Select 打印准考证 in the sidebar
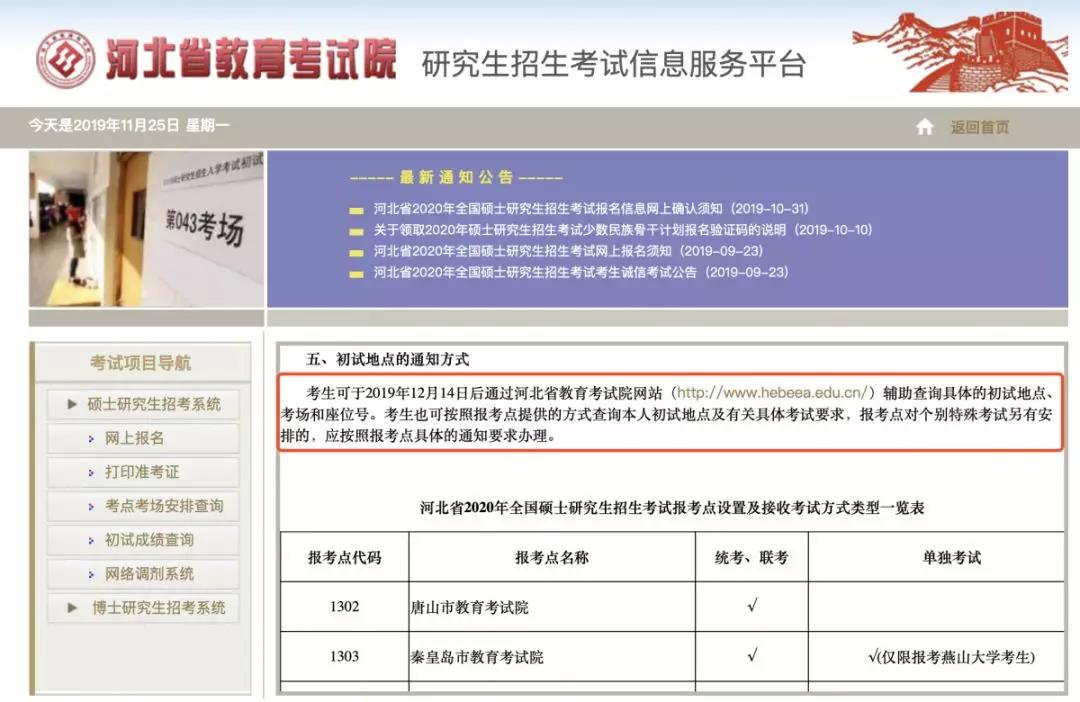Image resolution: width=1080 pixels, height=702 pixels. coord(143,472)
